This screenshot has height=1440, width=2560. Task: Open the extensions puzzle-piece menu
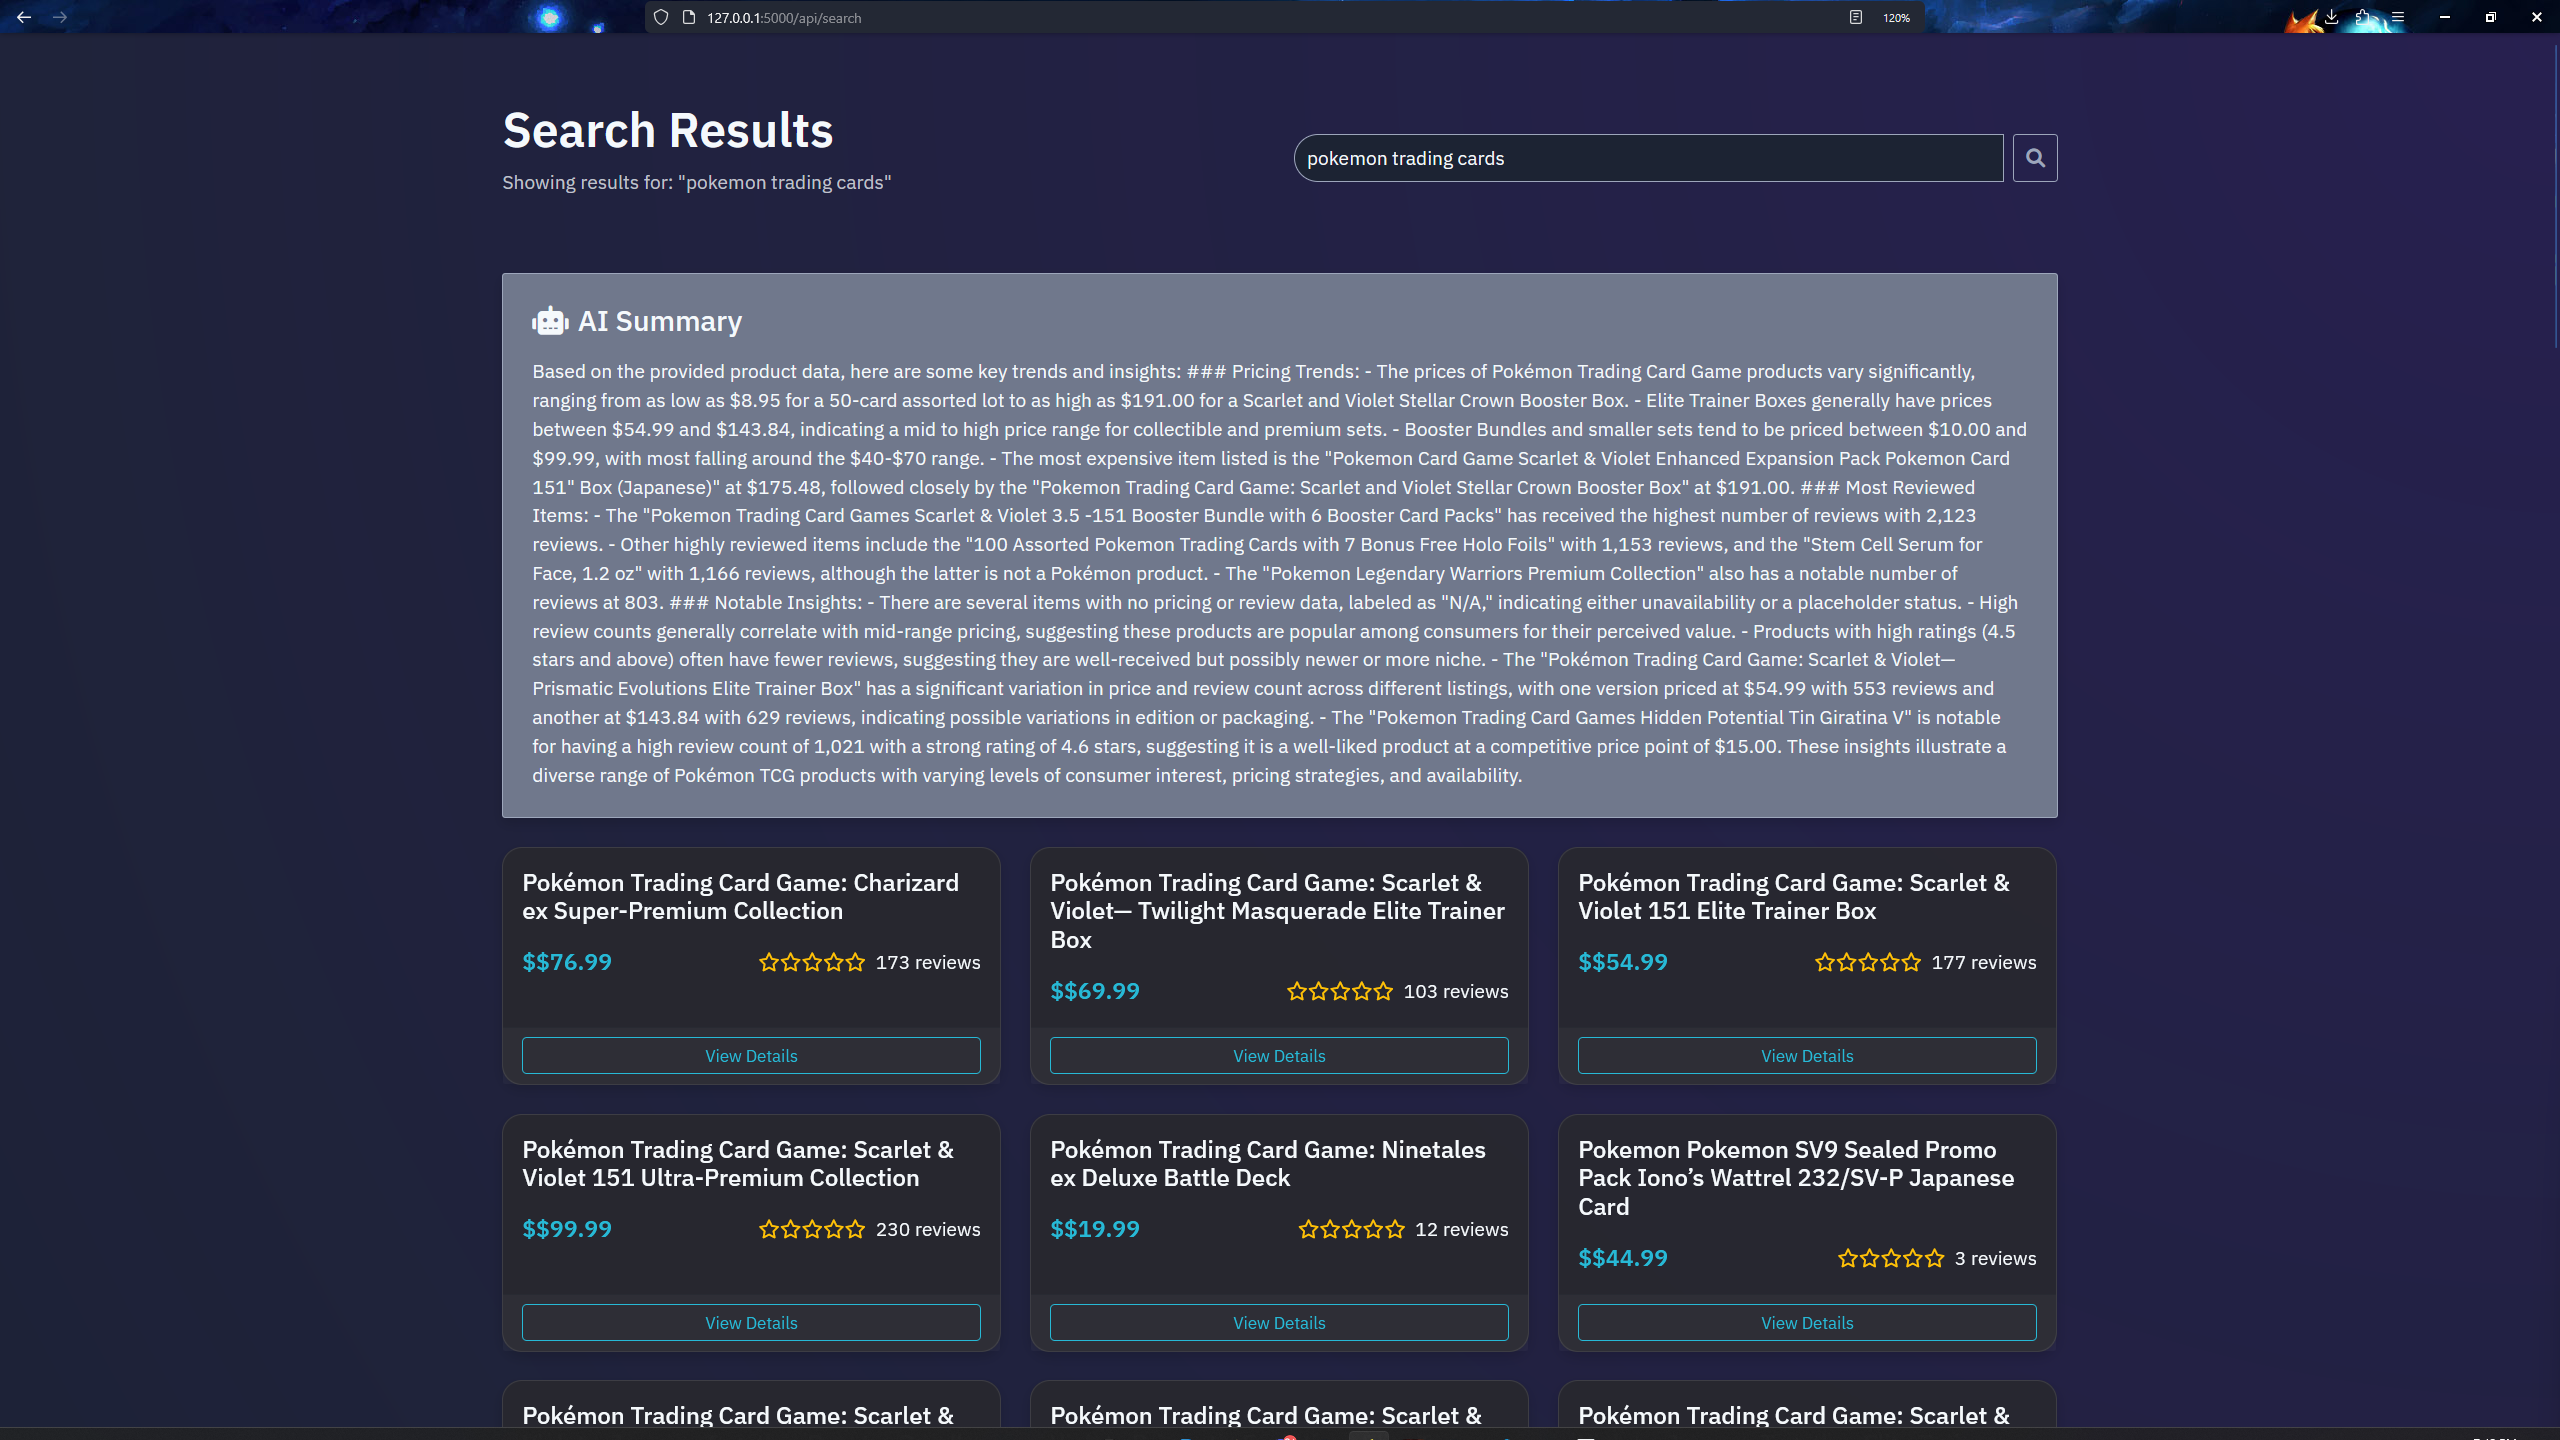click(x=2363, y=17)
